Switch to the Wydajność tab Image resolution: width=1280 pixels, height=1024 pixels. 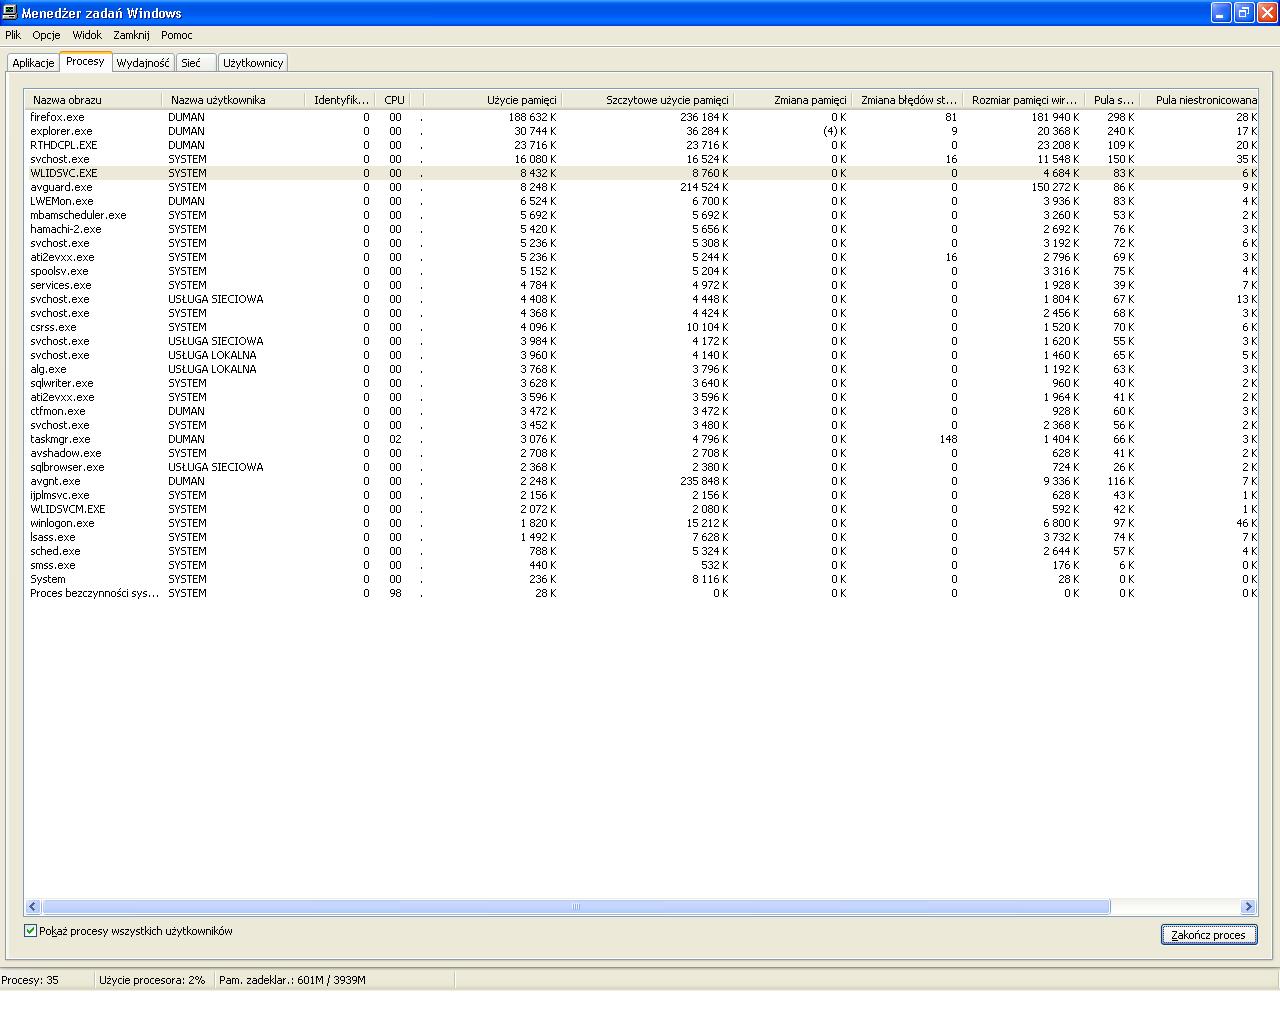point(143,63)
